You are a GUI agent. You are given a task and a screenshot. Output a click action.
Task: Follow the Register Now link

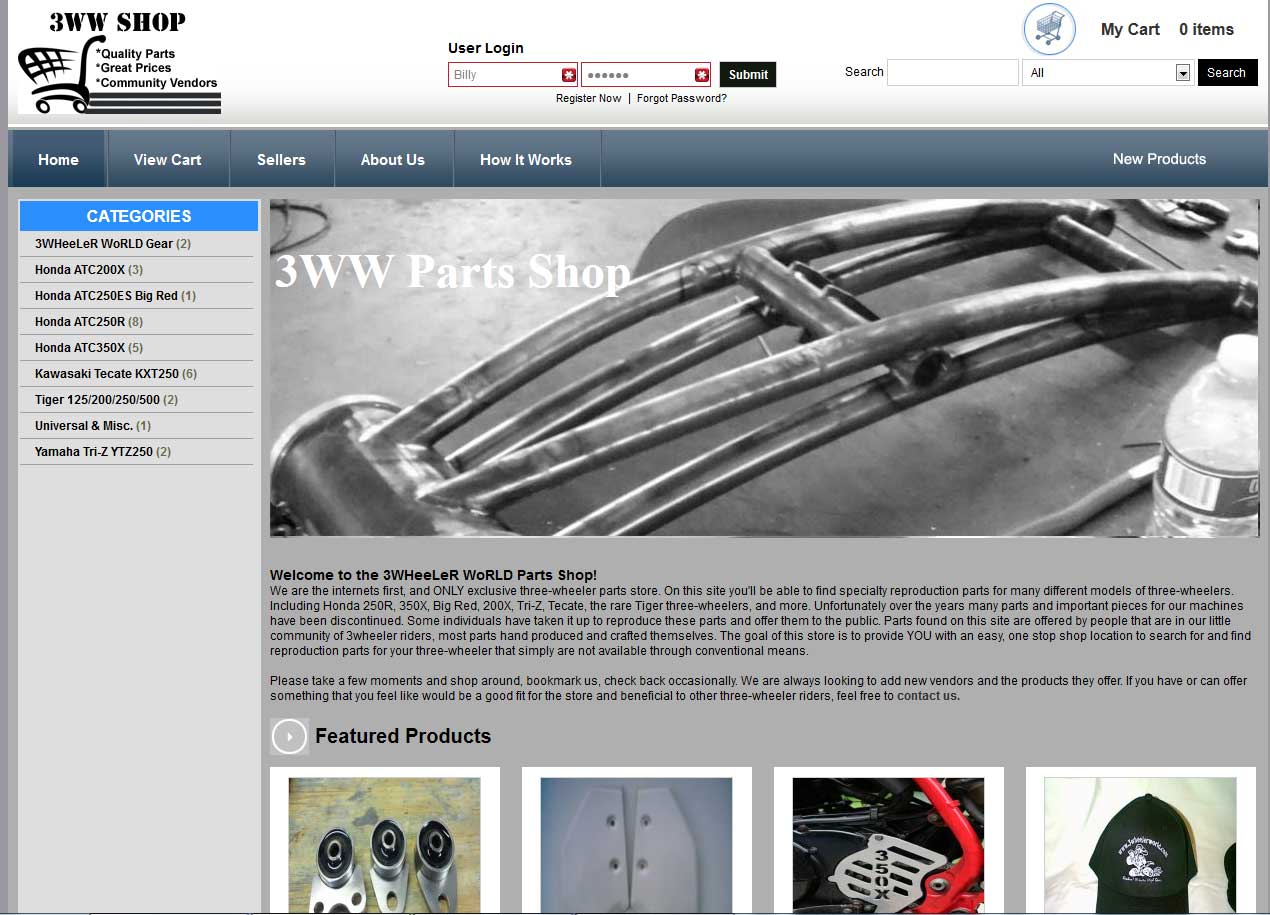588,99
